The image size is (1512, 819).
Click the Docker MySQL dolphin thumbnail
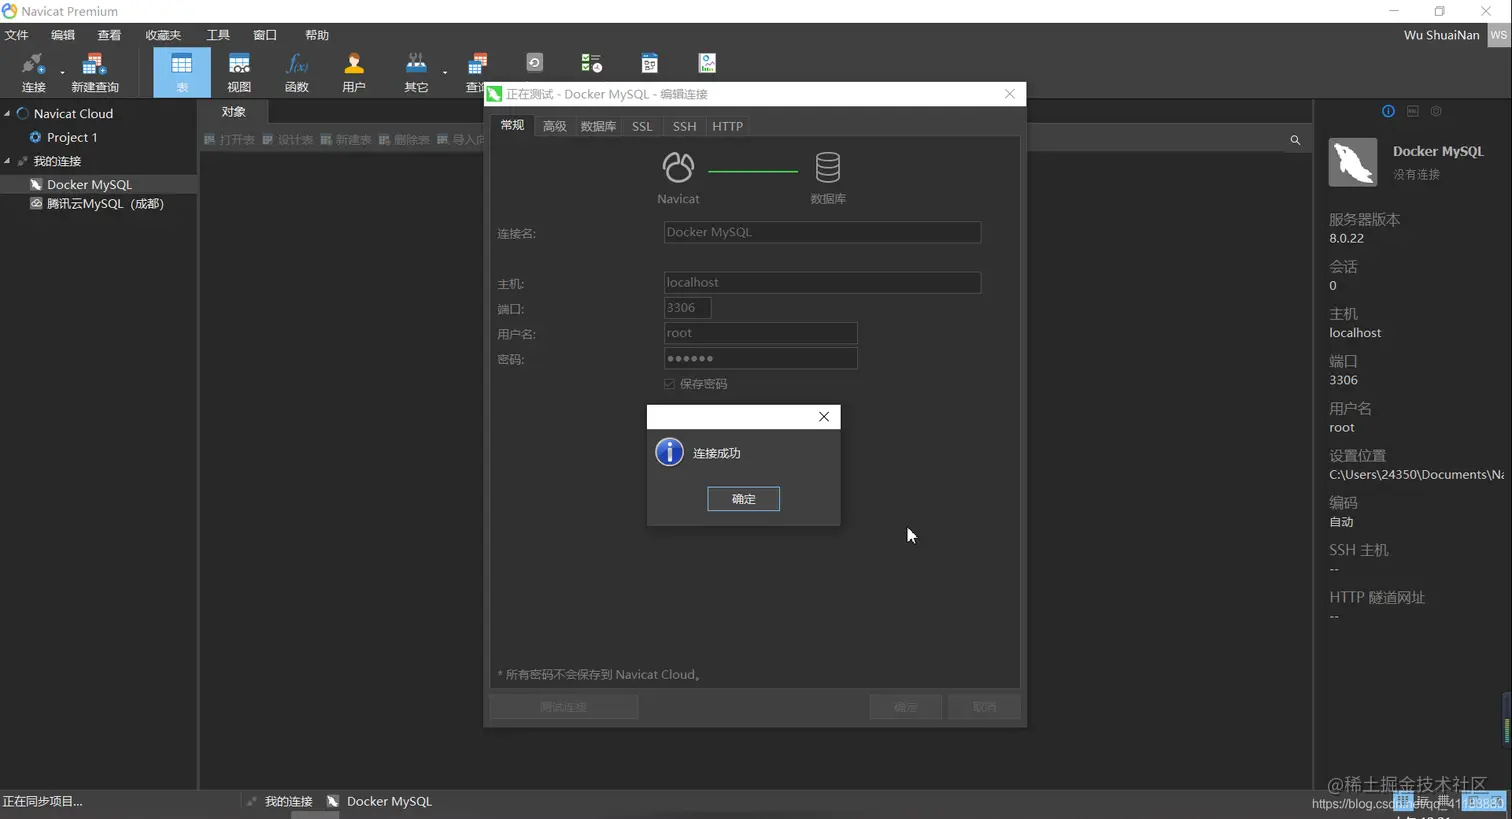point(1353,162)
